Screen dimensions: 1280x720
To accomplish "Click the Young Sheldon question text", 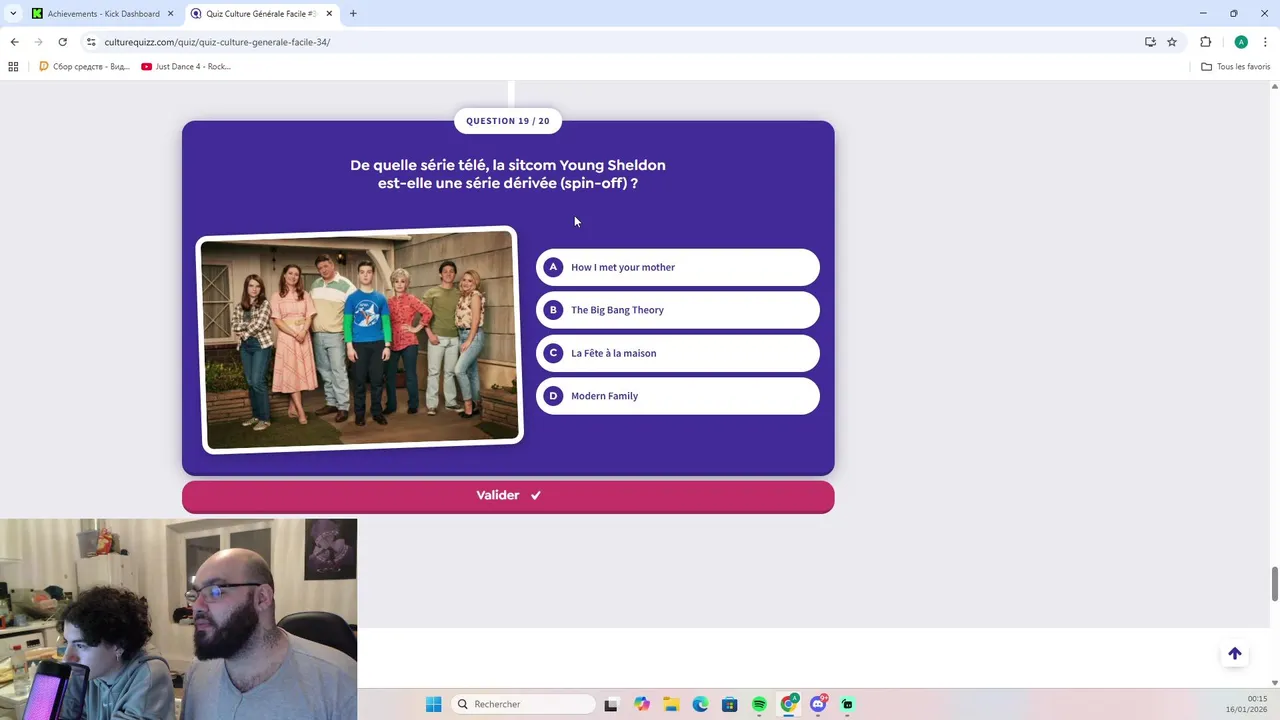I will coord(508,174).
